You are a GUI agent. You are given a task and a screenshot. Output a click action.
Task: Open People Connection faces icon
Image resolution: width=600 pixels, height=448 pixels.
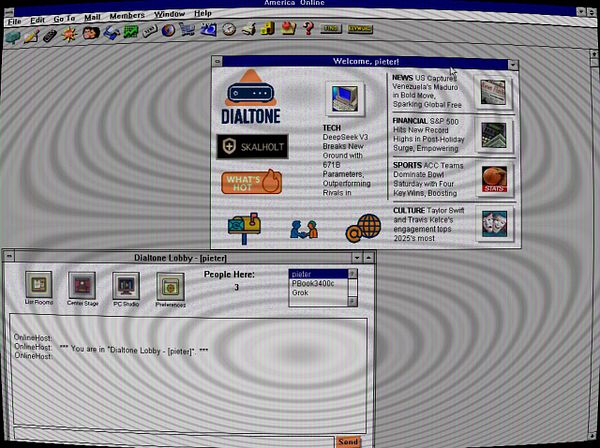(x=91, y=33)
